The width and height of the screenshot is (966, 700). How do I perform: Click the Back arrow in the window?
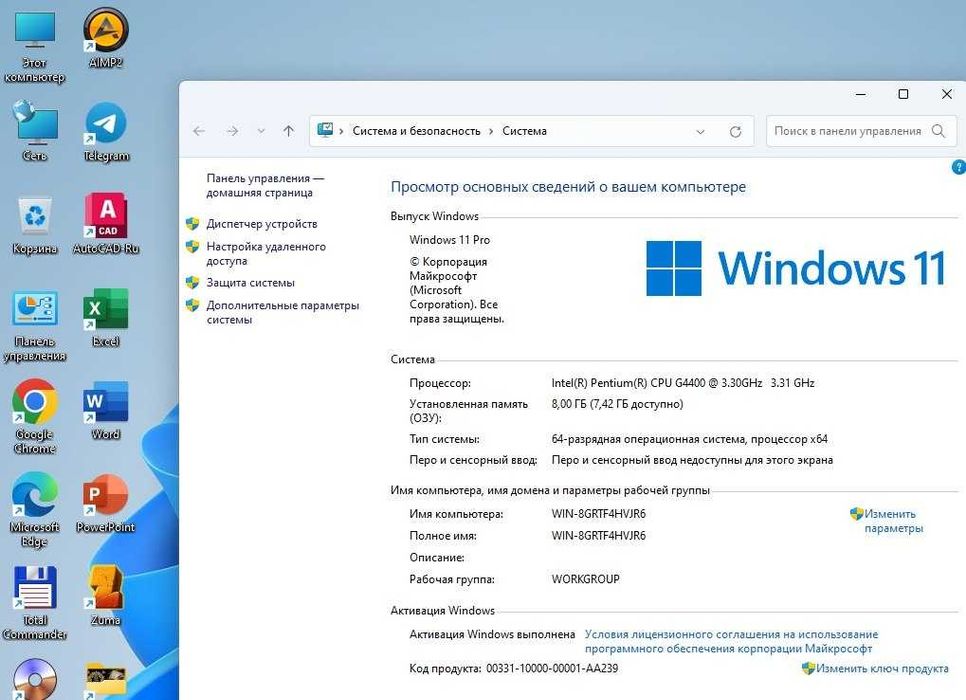[x=199, y=131]
